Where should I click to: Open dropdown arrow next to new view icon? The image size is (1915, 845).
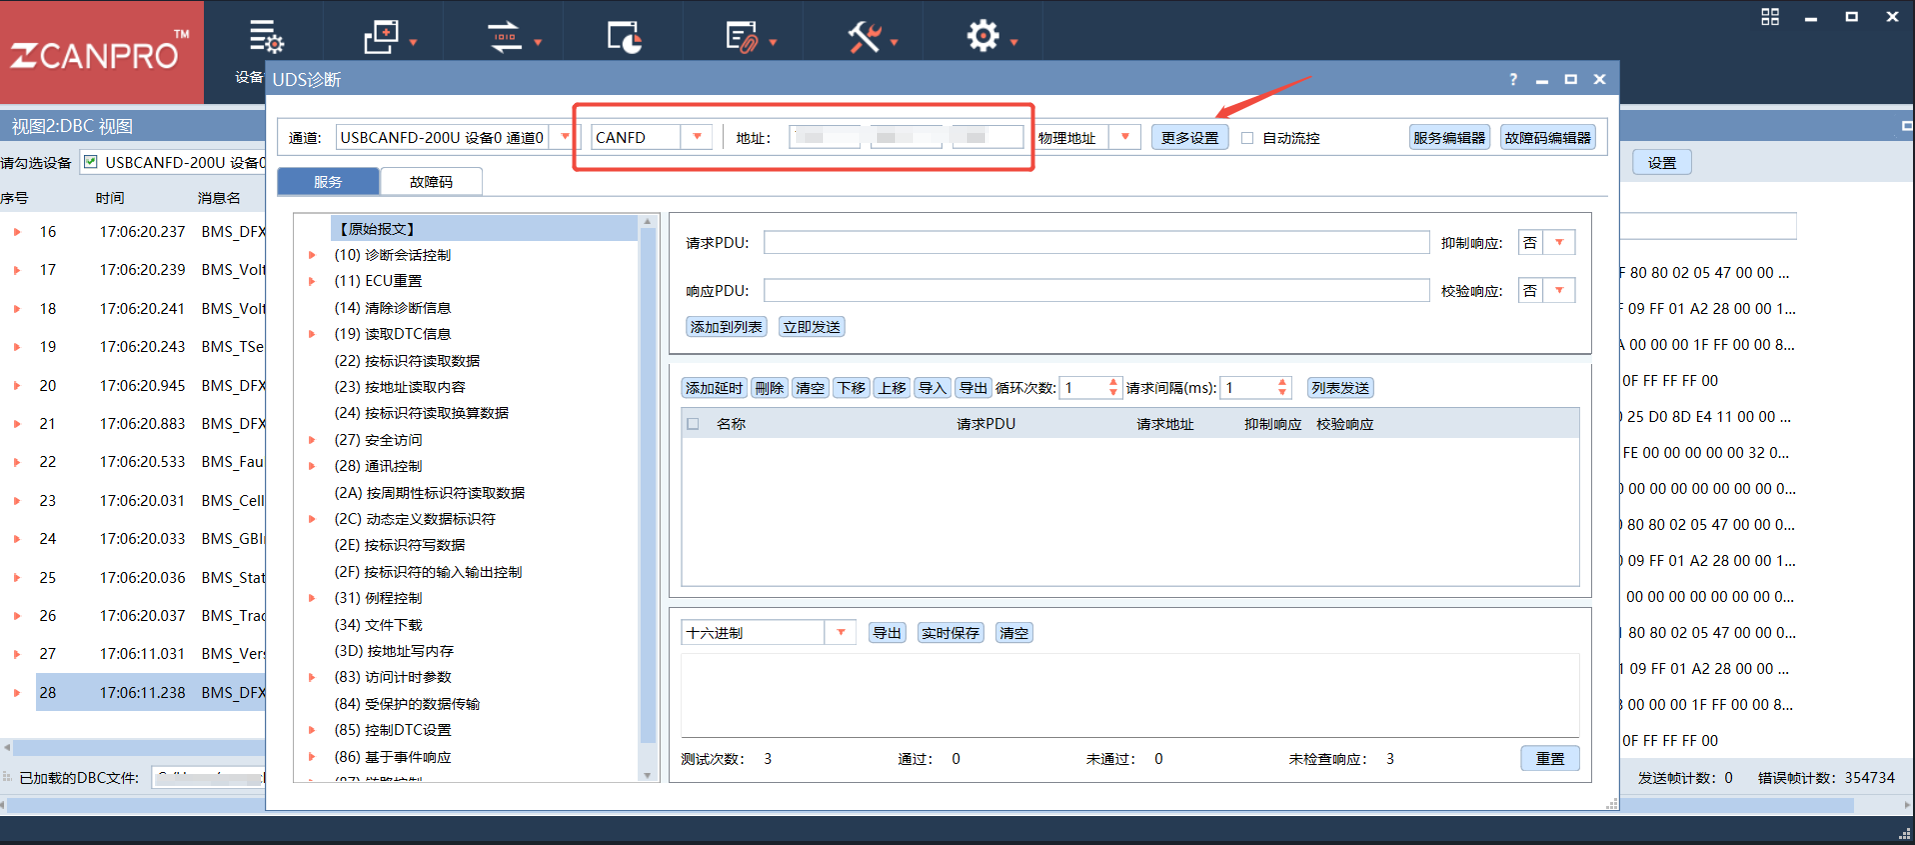click(x=413, y=42)
